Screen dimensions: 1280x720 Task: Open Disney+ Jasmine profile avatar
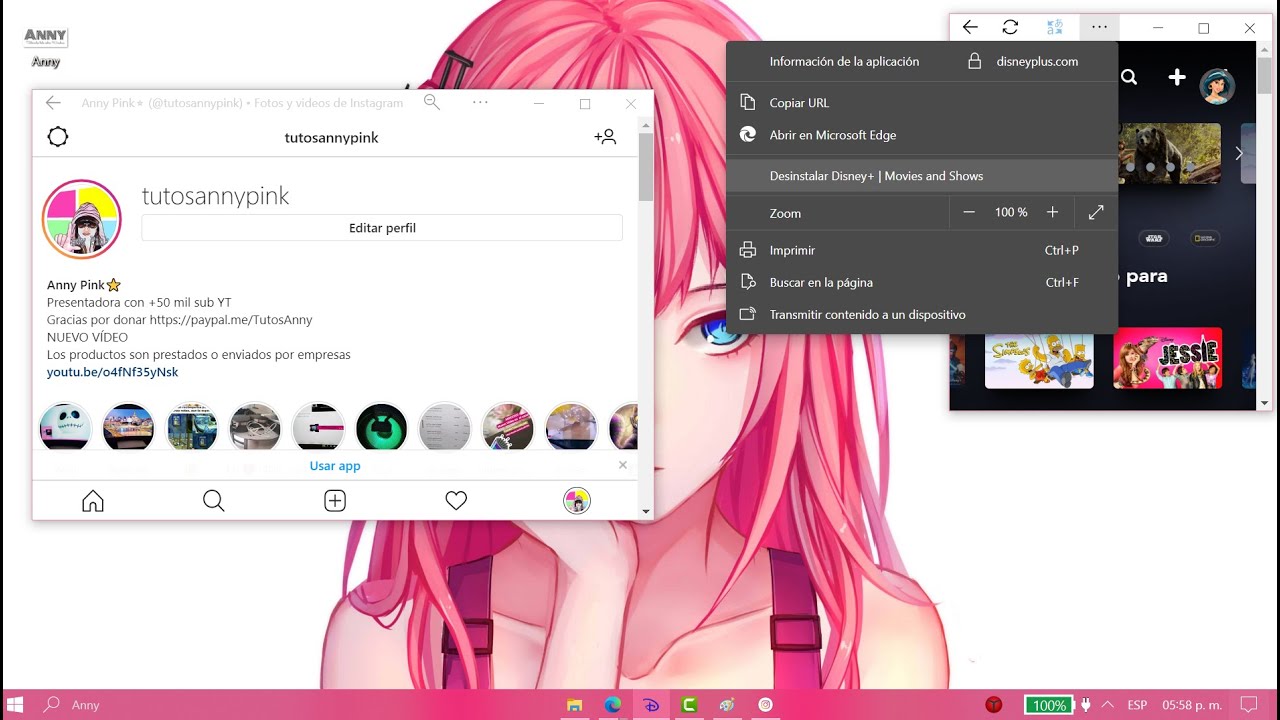[1217, 86]
